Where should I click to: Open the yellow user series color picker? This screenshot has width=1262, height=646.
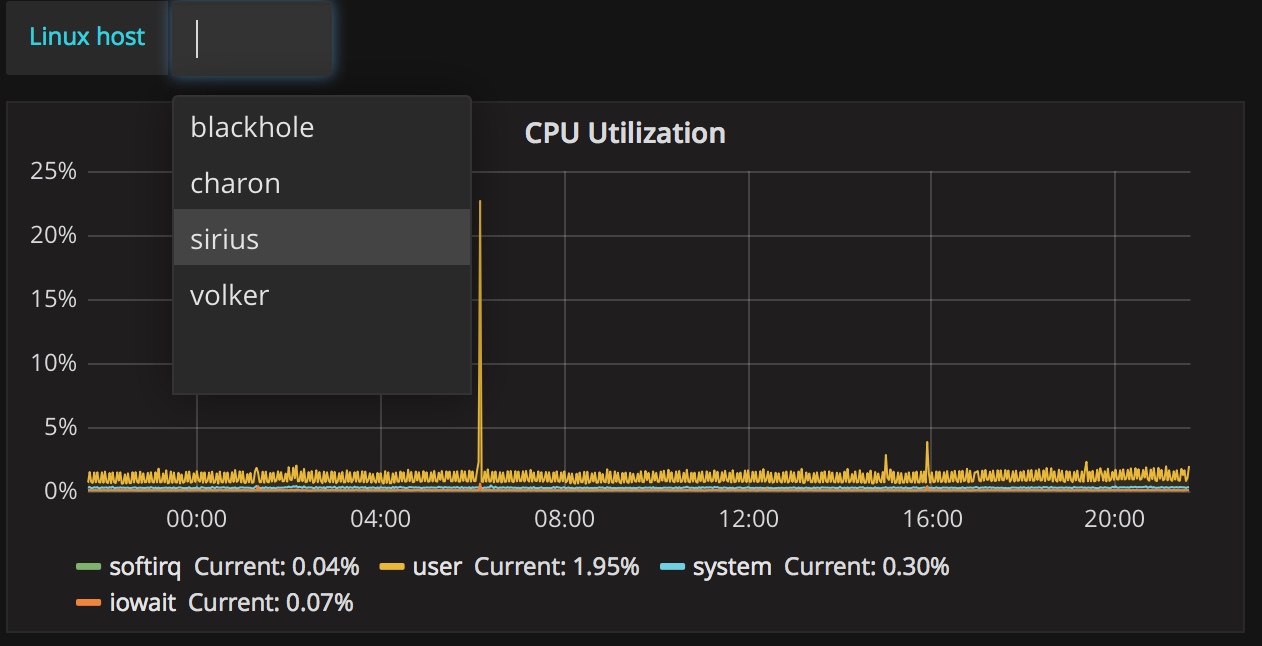click(392, 567)
